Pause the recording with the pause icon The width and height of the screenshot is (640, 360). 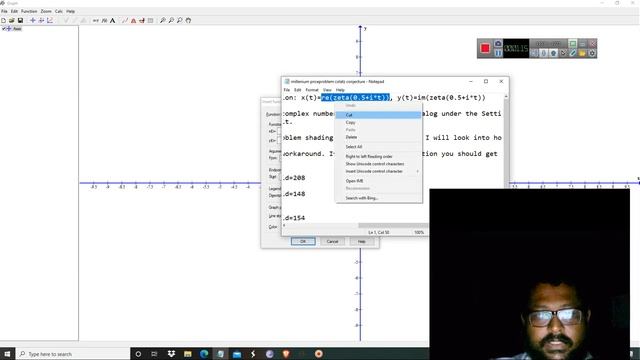[498, 53]
